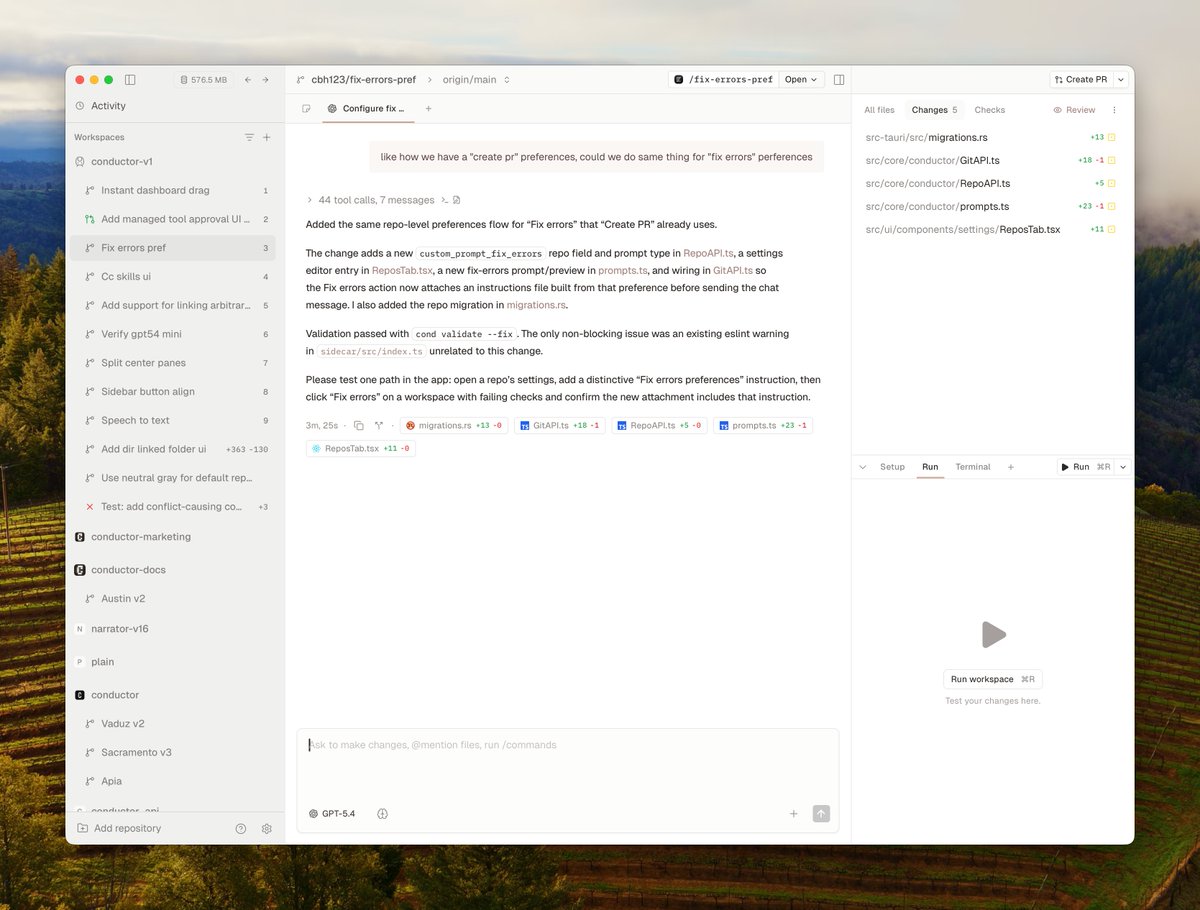Click the yellow modified marker for prompts.ts
Screen dimensions: 1200x910
click(1111, 206)
